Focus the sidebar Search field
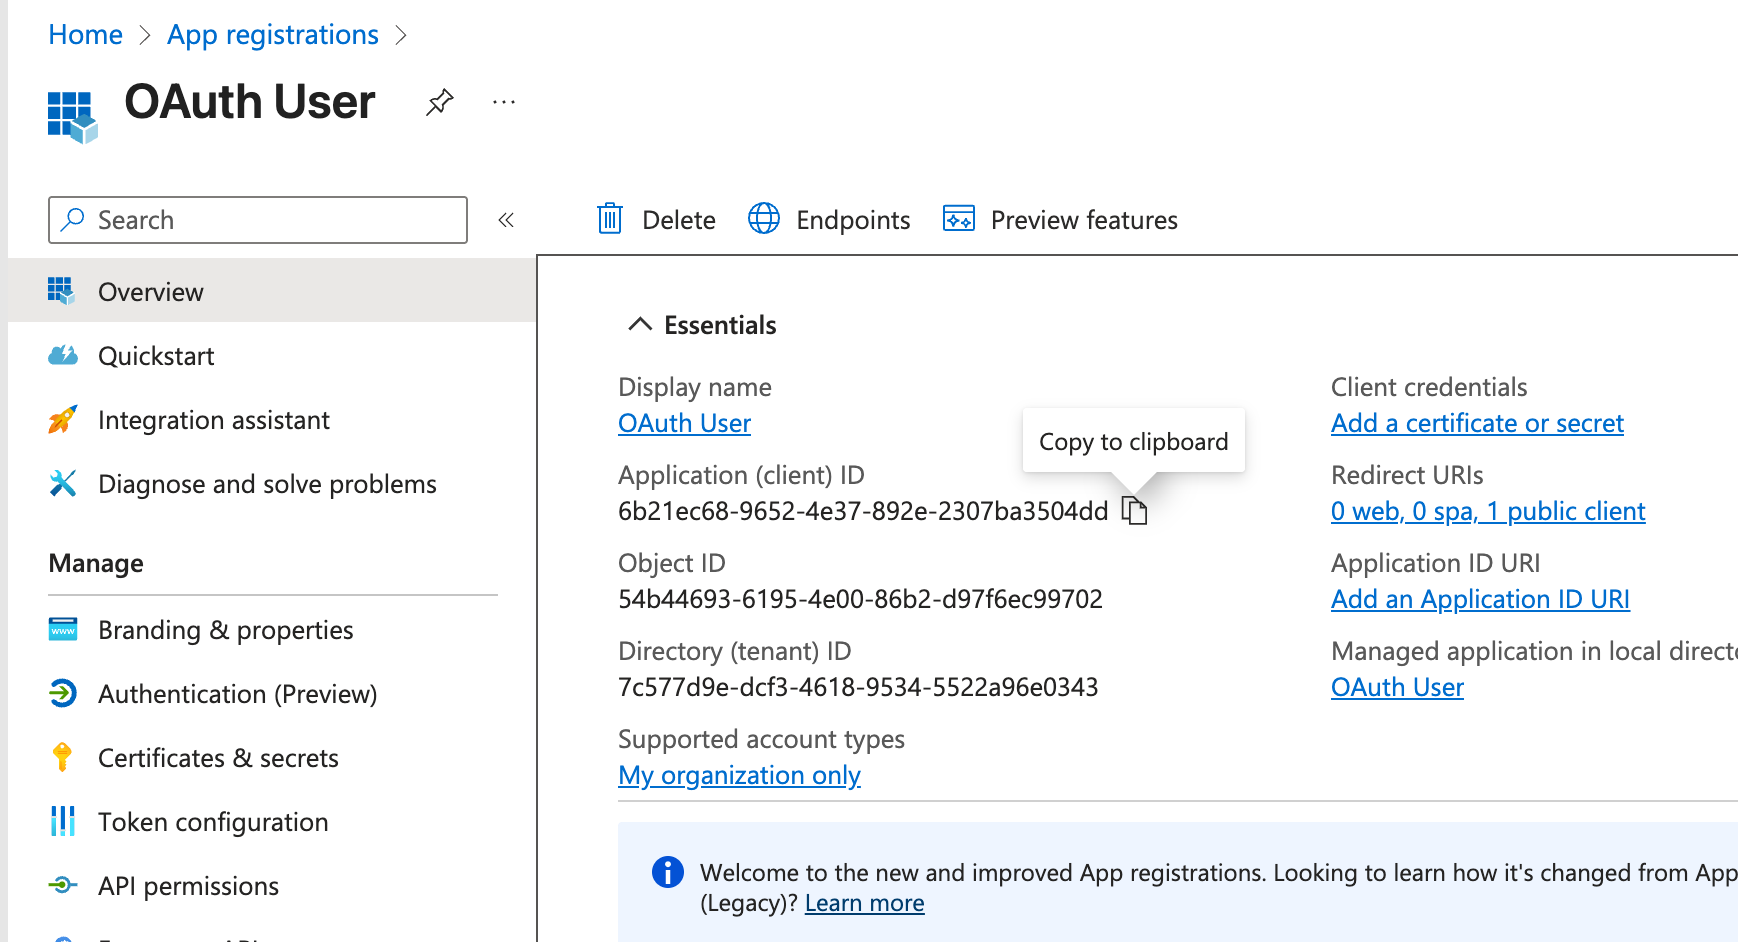This screenshot has height=942, width=1738. [258, 220]
